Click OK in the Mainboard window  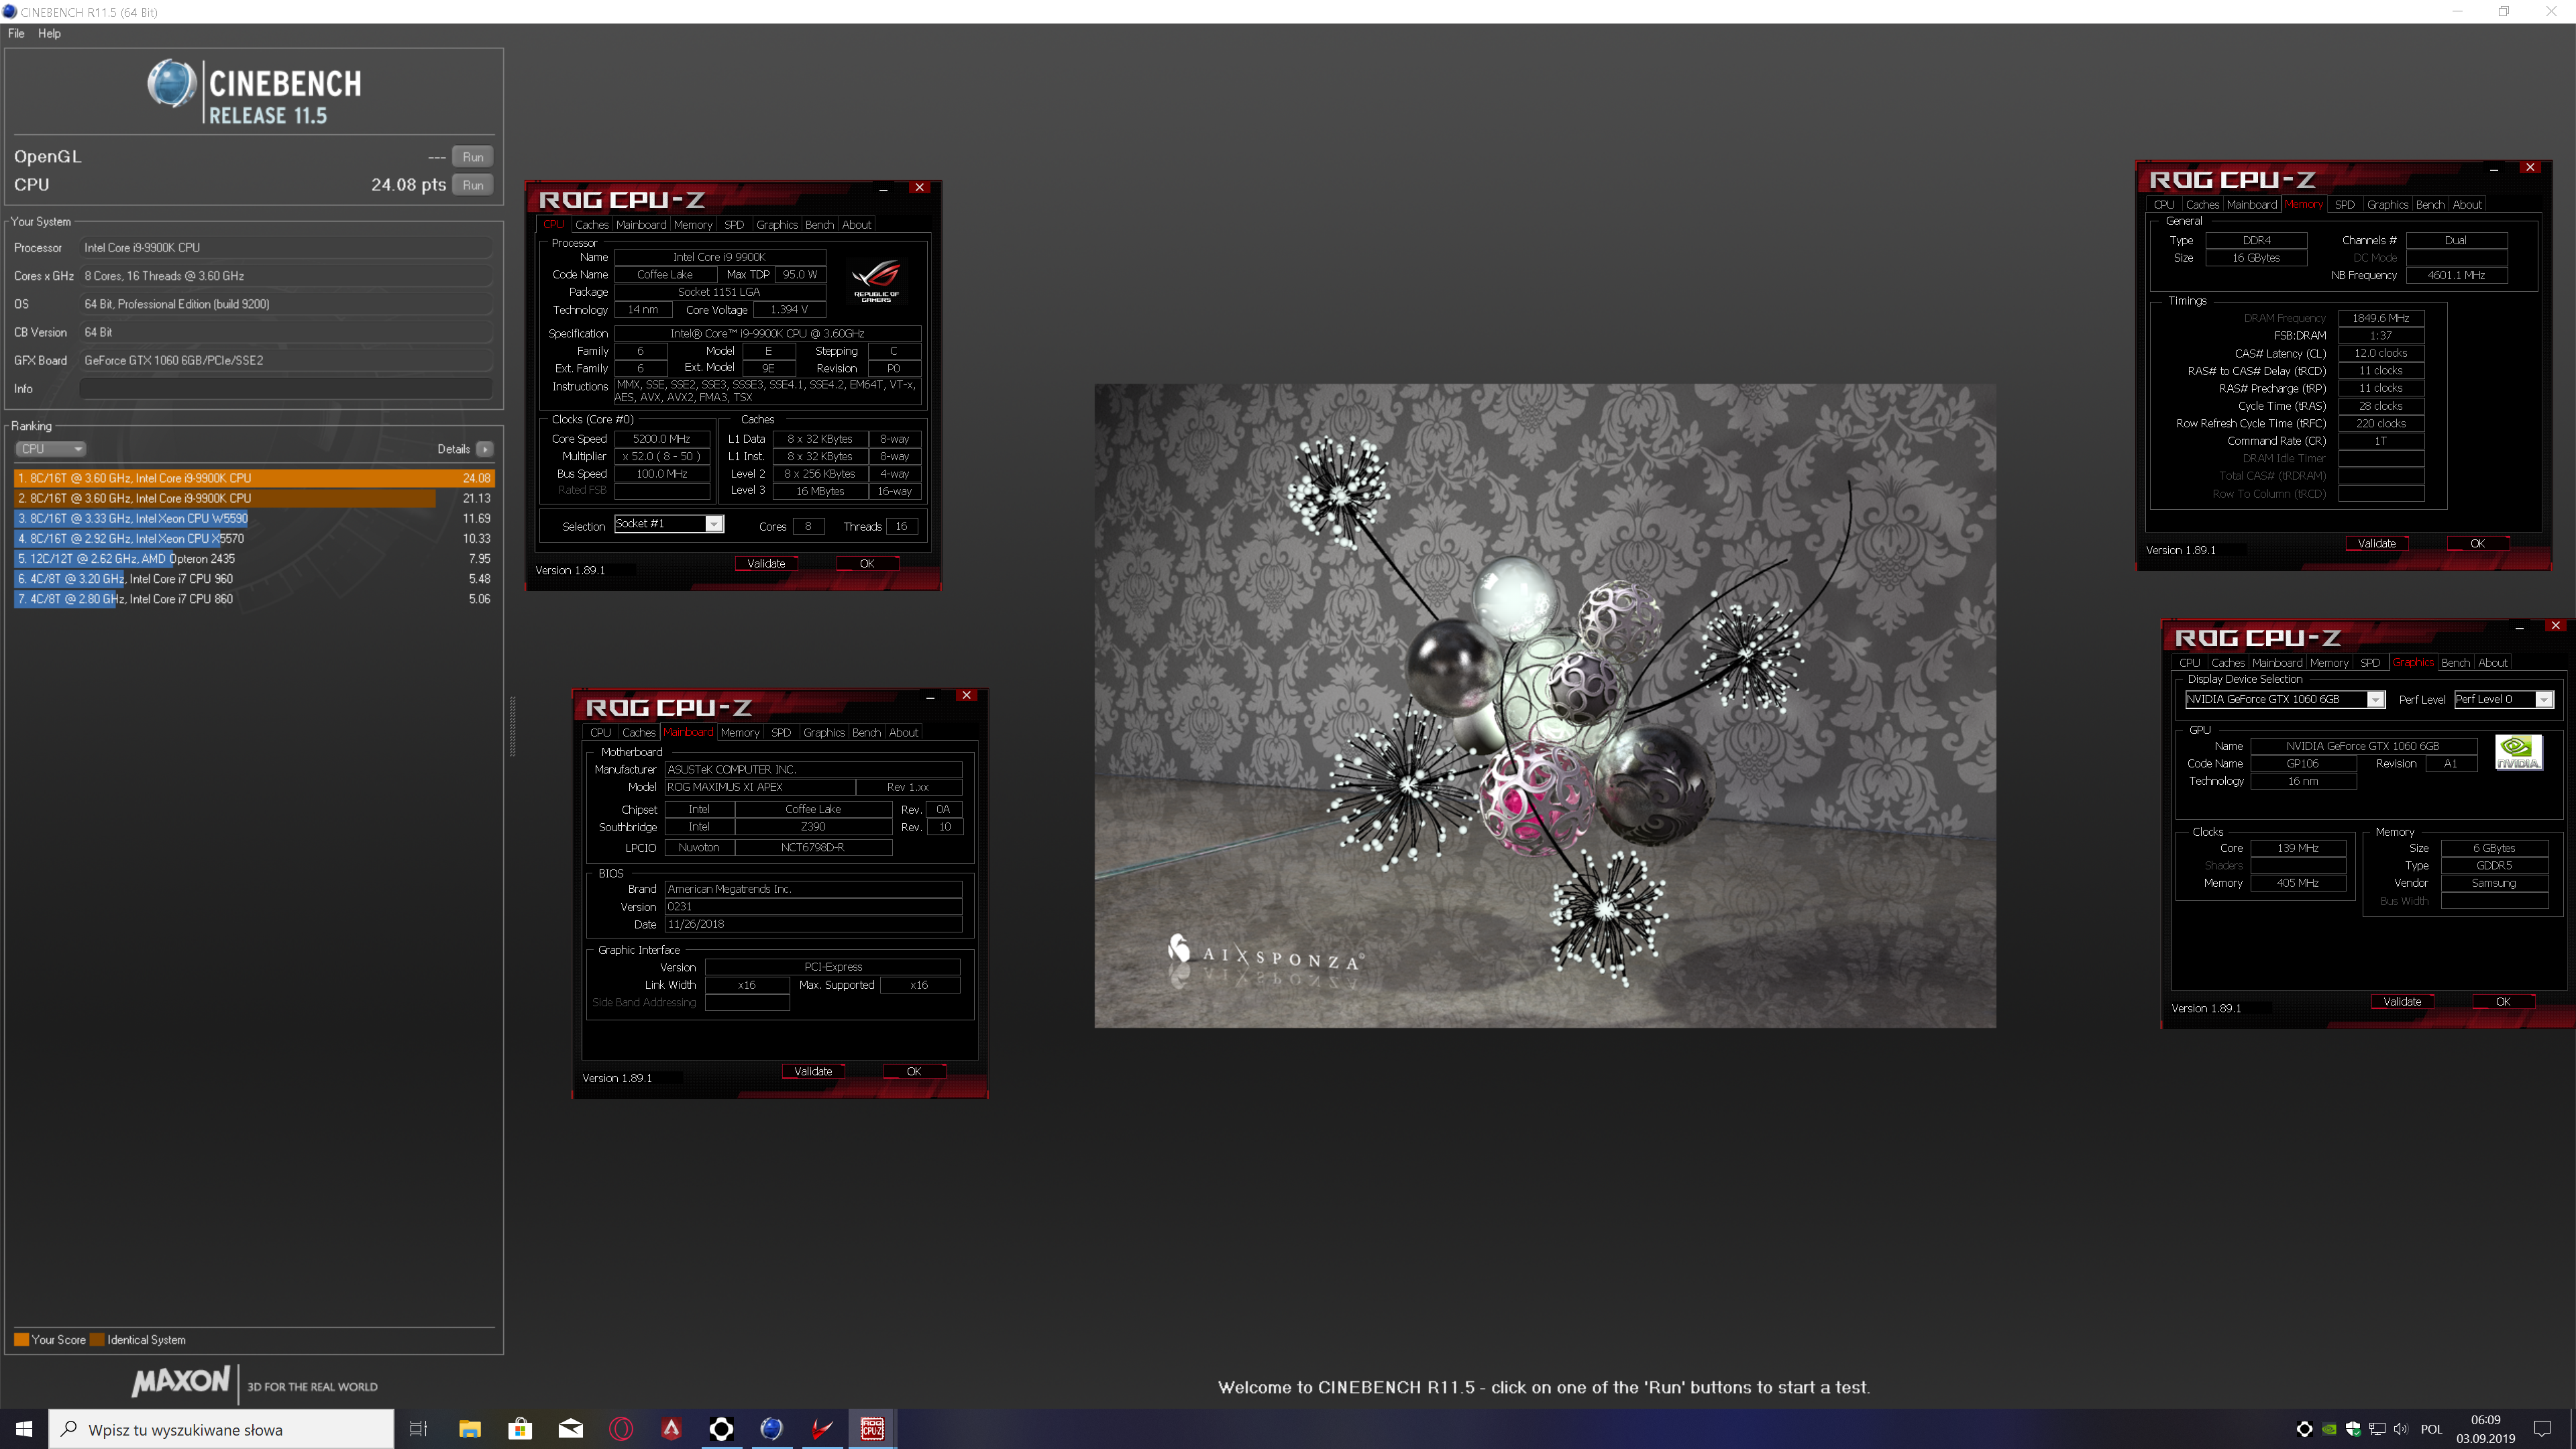913,1072
